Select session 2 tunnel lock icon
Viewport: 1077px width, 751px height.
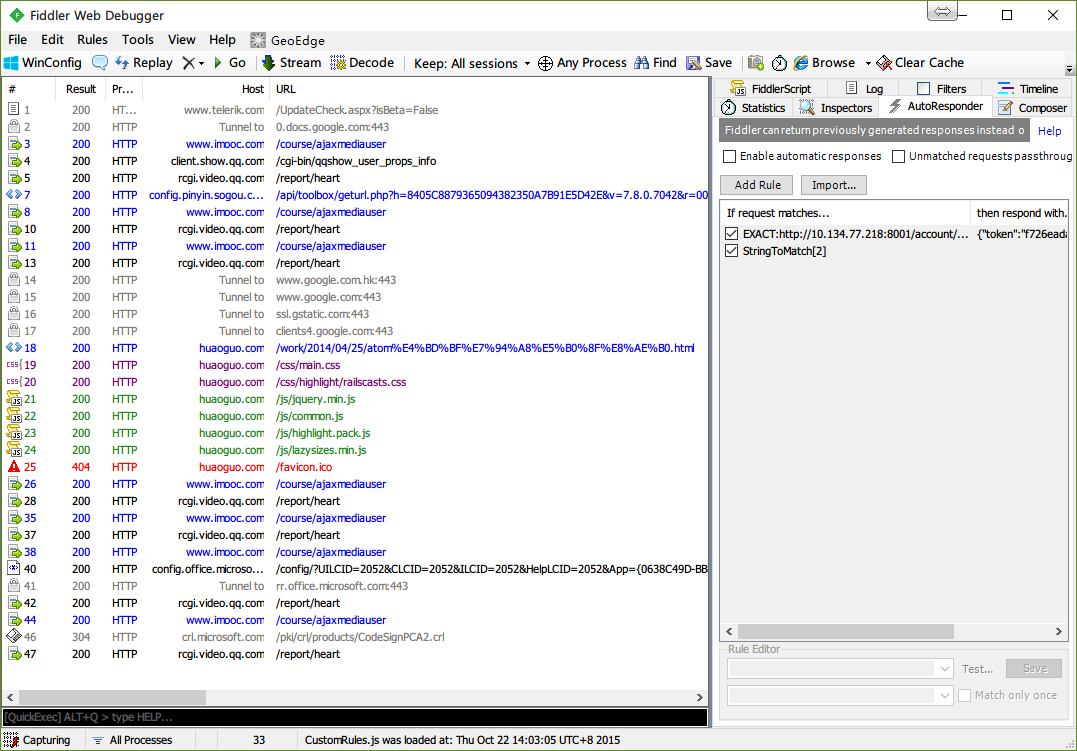[14, 126]
